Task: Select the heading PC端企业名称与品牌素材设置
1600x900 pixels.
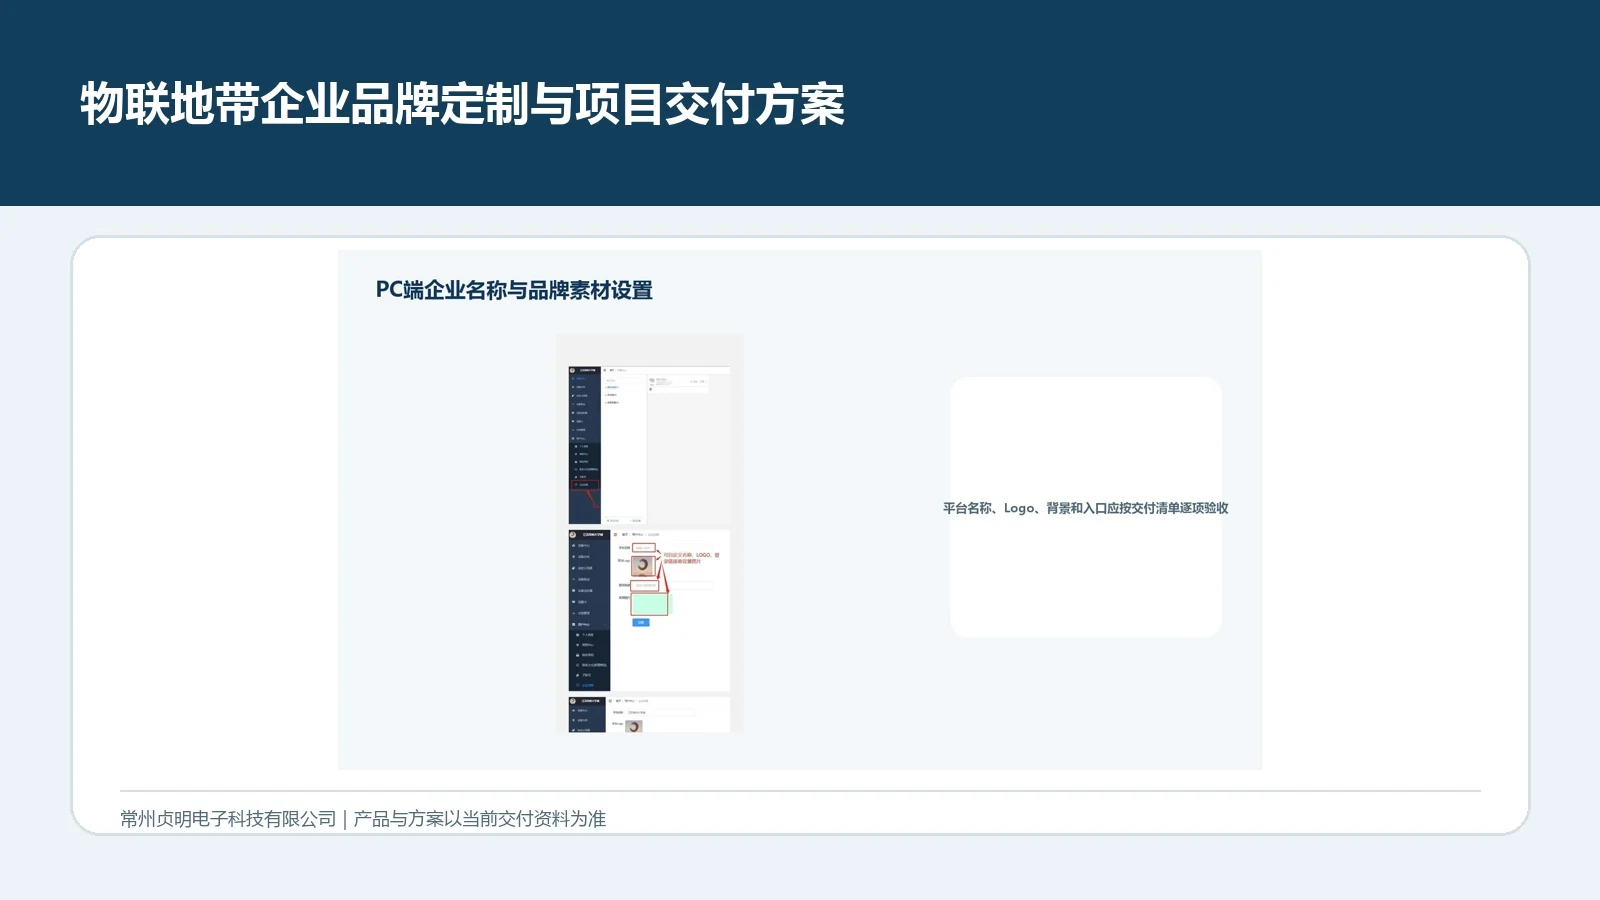Action: (x=514, y=290)
